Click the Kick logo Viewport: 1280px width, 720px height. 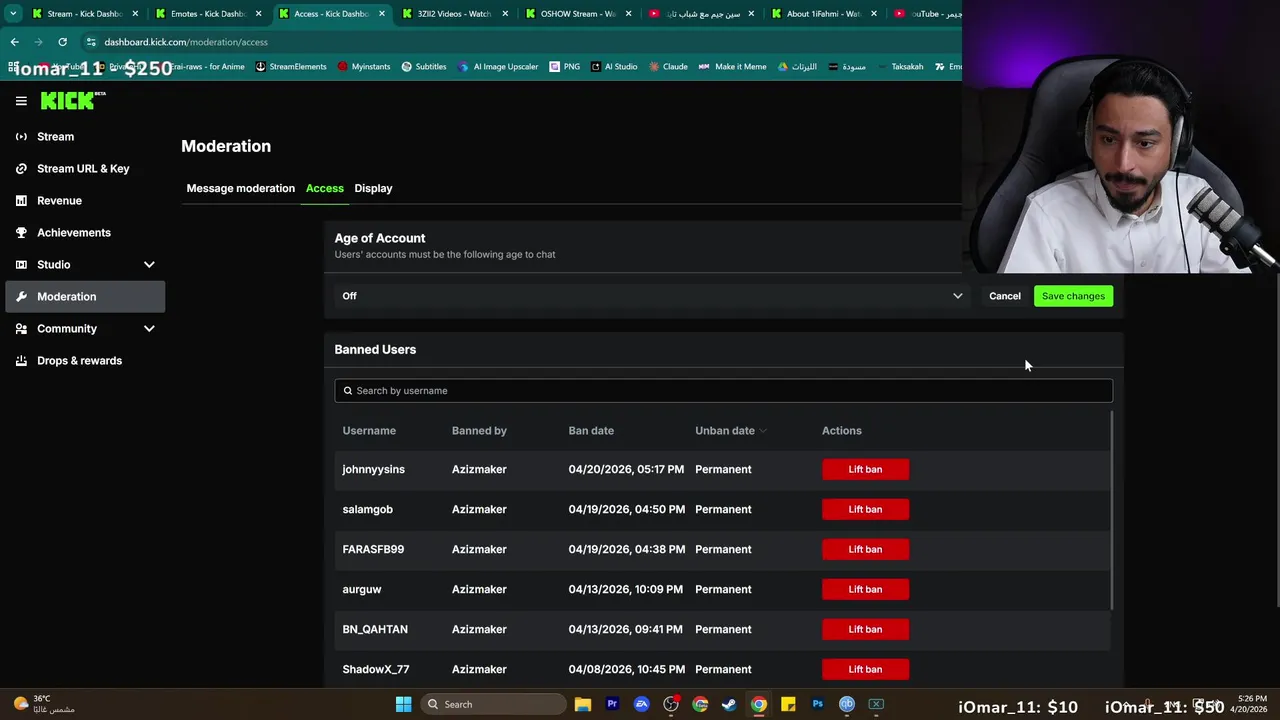[72, 100]
